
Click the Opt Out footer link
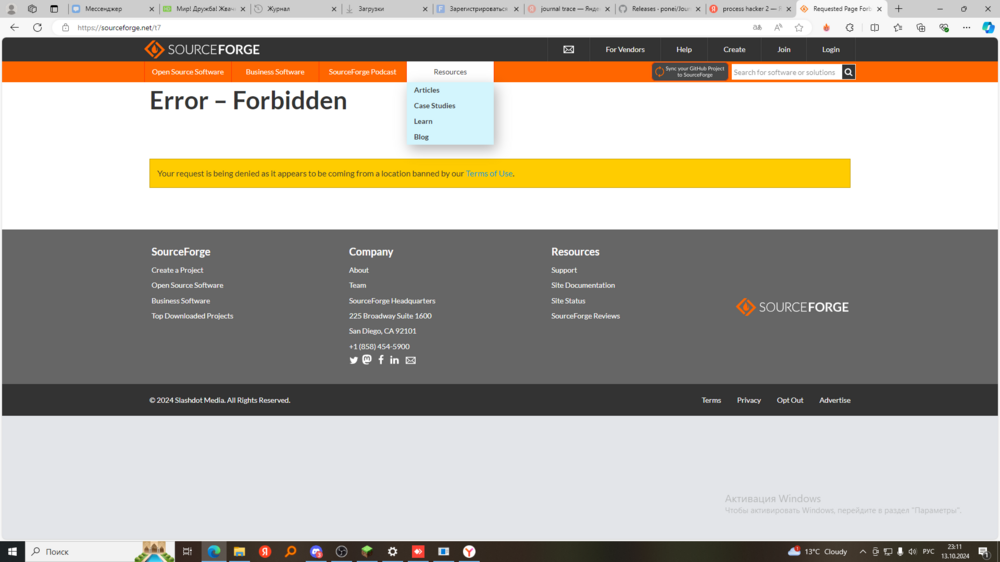point(790,400)
